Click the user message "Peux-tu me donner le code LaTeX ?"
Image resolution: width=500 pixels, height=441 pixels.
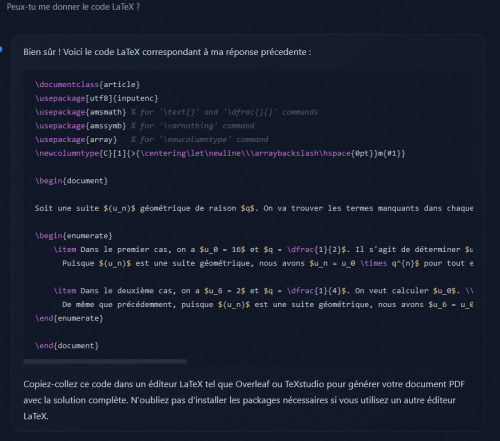tap(73, 7)
